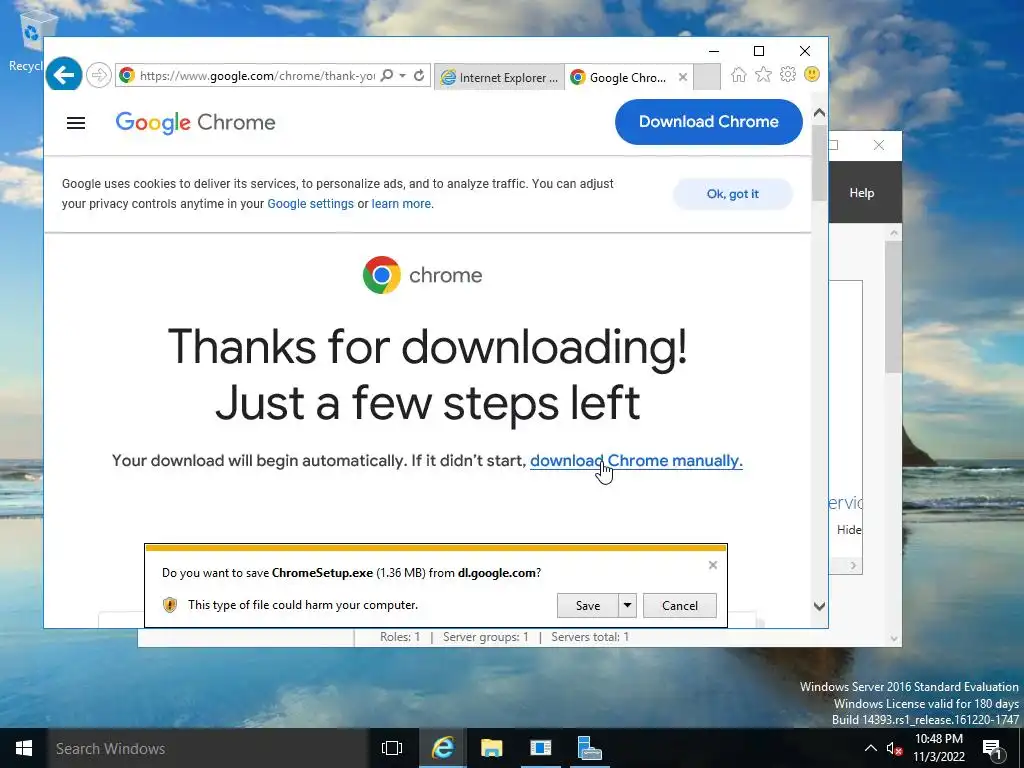This screenshot has width=1024, height=768.
Task: Expand the Save options dropdown arrow
Action: click(627, 605)
